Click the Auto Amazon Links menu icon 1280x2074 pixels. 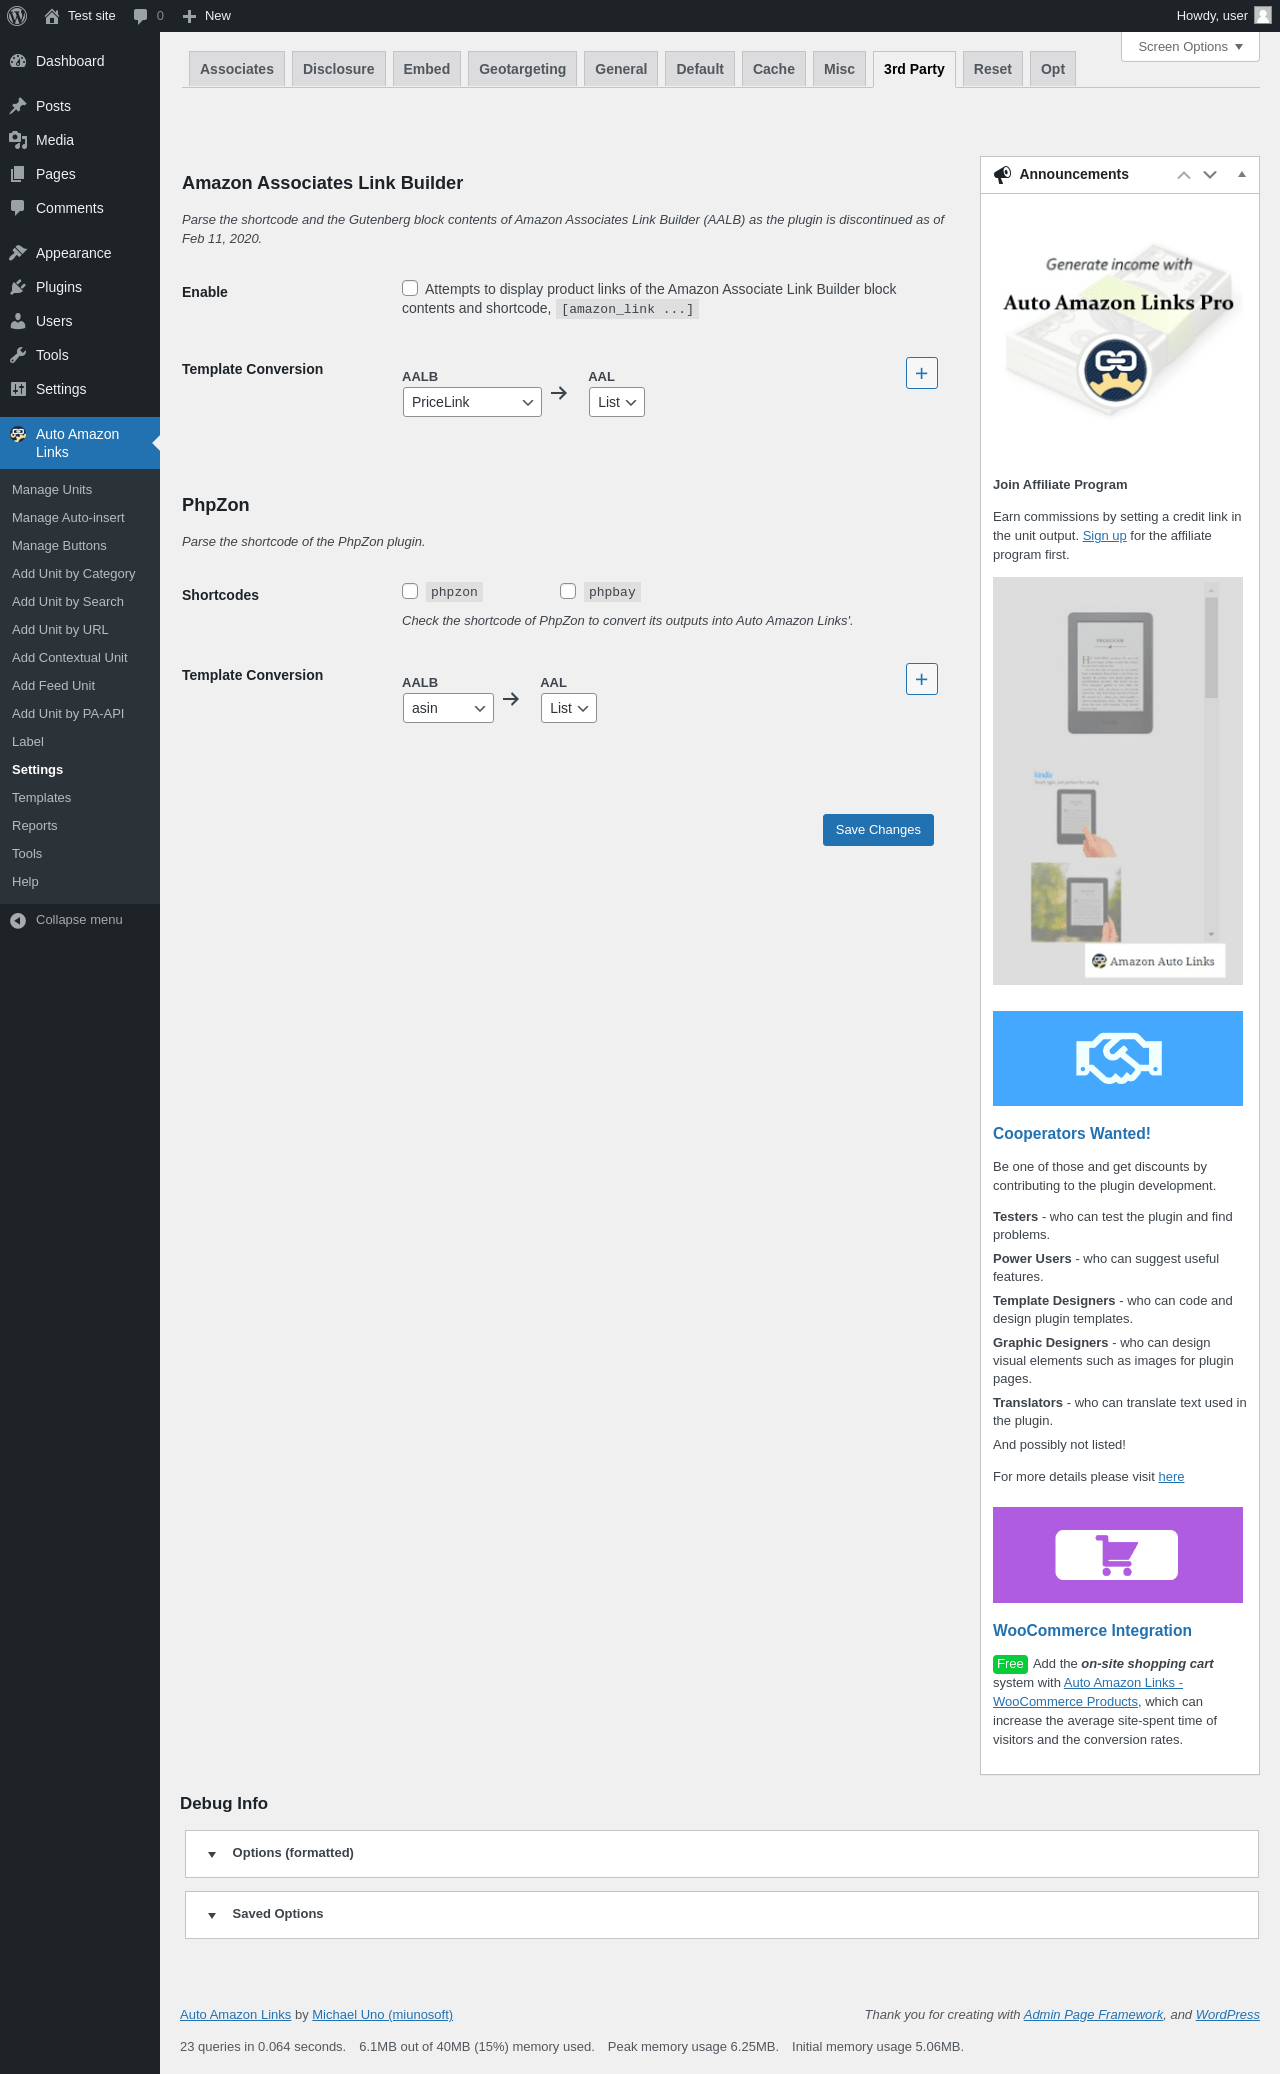pyautogui.click(x=18, y=435)
